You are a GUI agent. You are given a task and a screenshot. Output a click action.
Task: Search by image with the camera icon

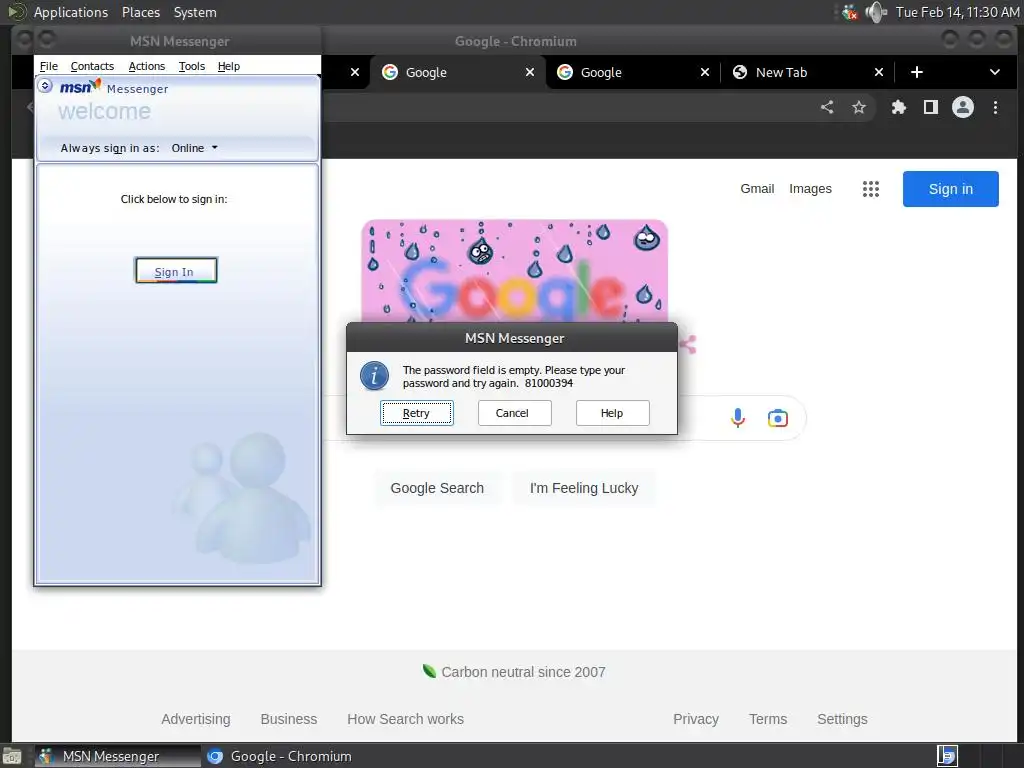[777, 418]
